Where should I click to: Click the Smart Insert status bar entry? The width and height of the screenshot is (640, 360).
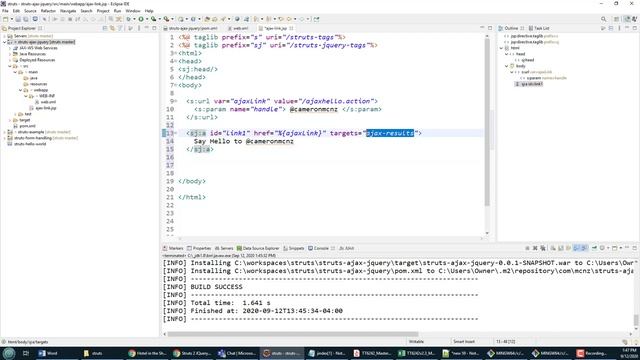tap(464, 342)
